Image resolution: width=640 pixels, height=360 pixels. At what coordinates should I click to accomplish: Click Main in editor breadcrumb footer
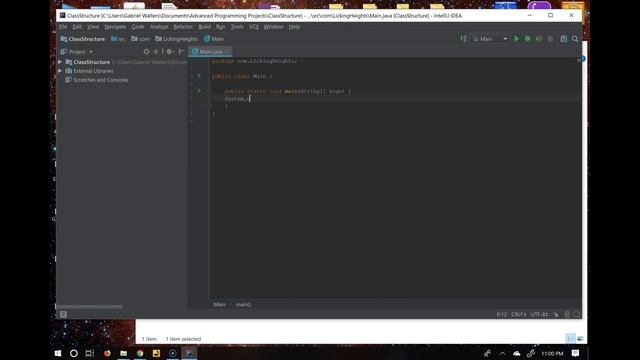coord(219,304)
